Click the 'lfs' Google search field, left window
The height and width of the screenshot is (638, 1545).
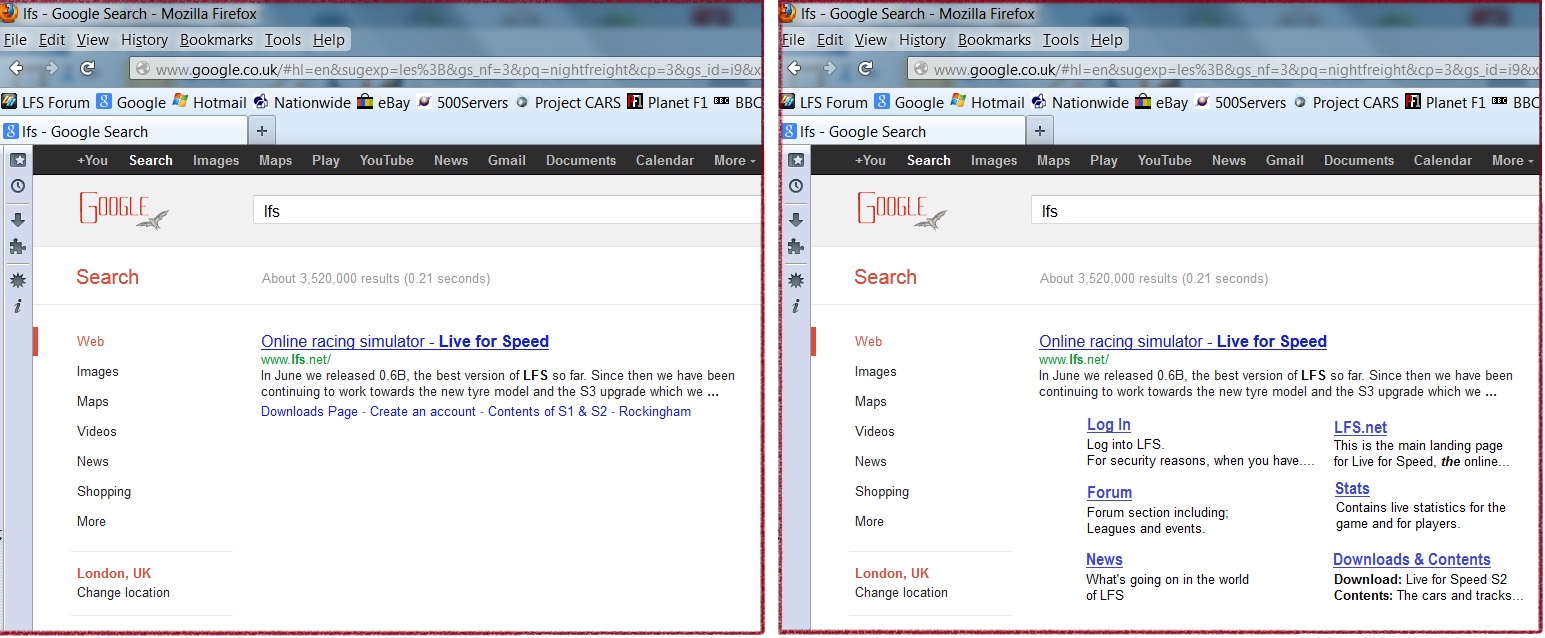point(507,211)
